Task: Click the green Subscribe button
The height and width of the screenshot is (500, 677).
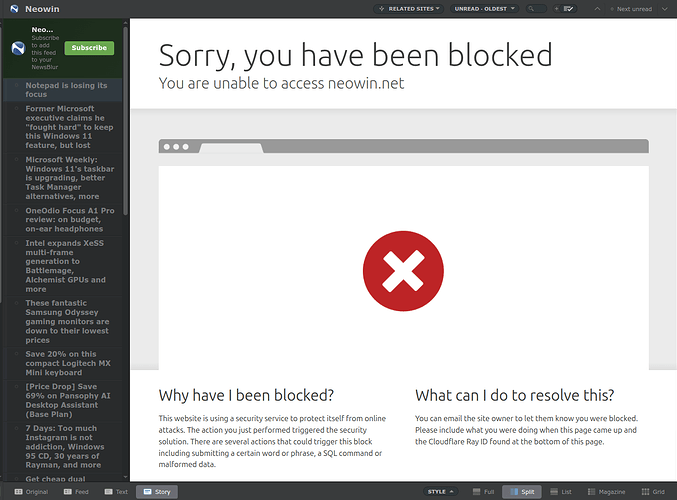Action: pos(89,48)
